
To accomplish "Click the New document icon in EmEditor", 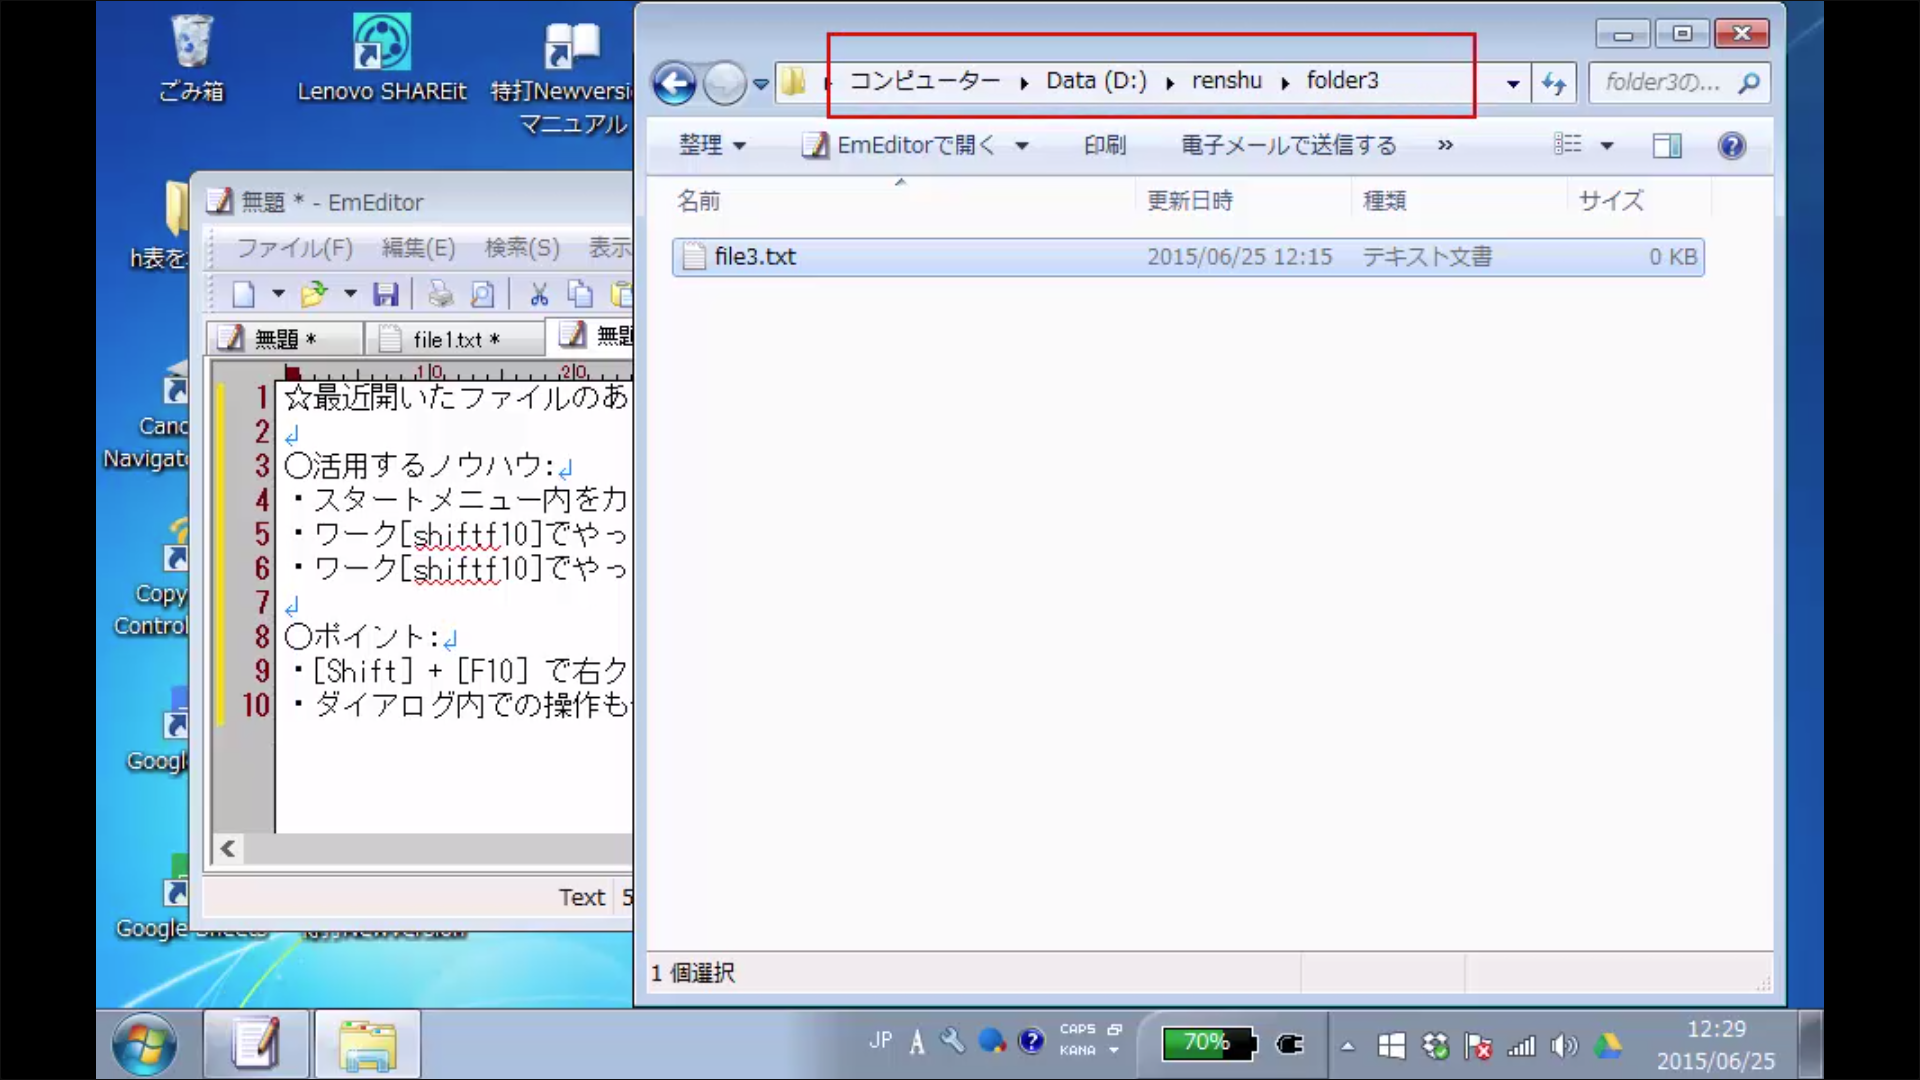I will point(243,294).
